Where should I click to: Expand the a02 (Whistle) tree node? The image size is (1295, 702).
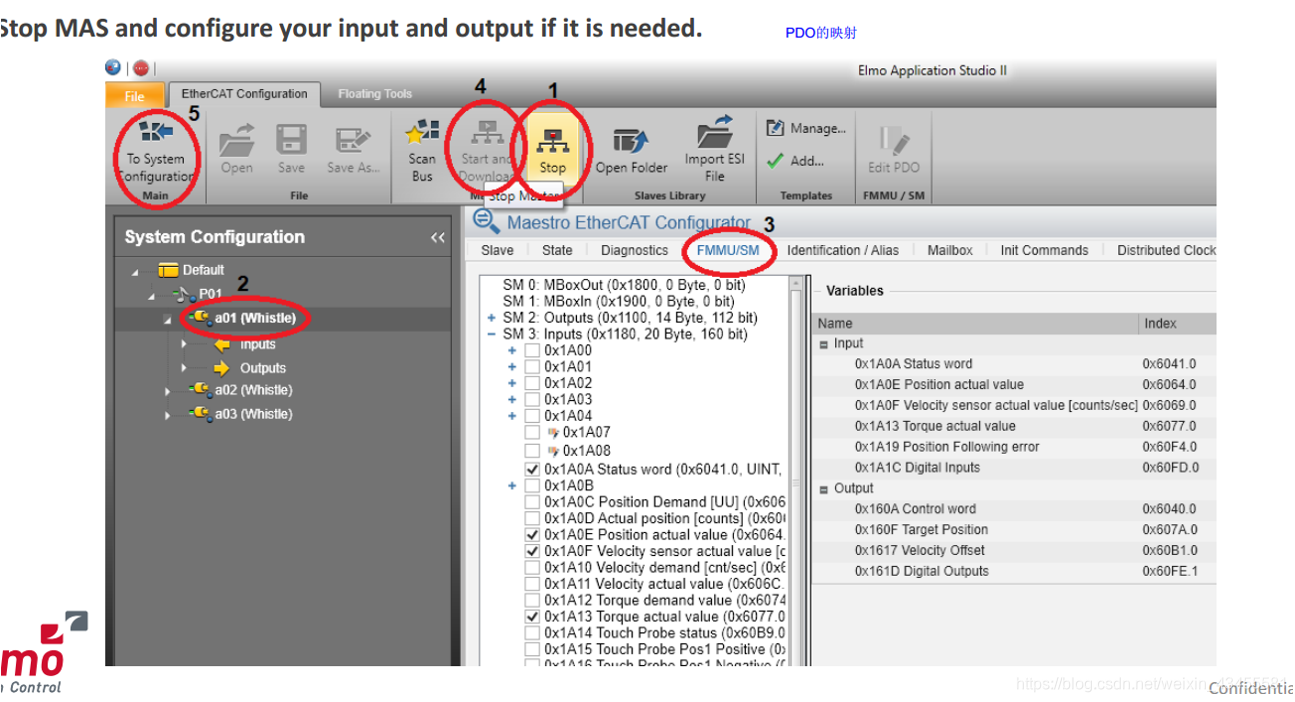(168, 391)
